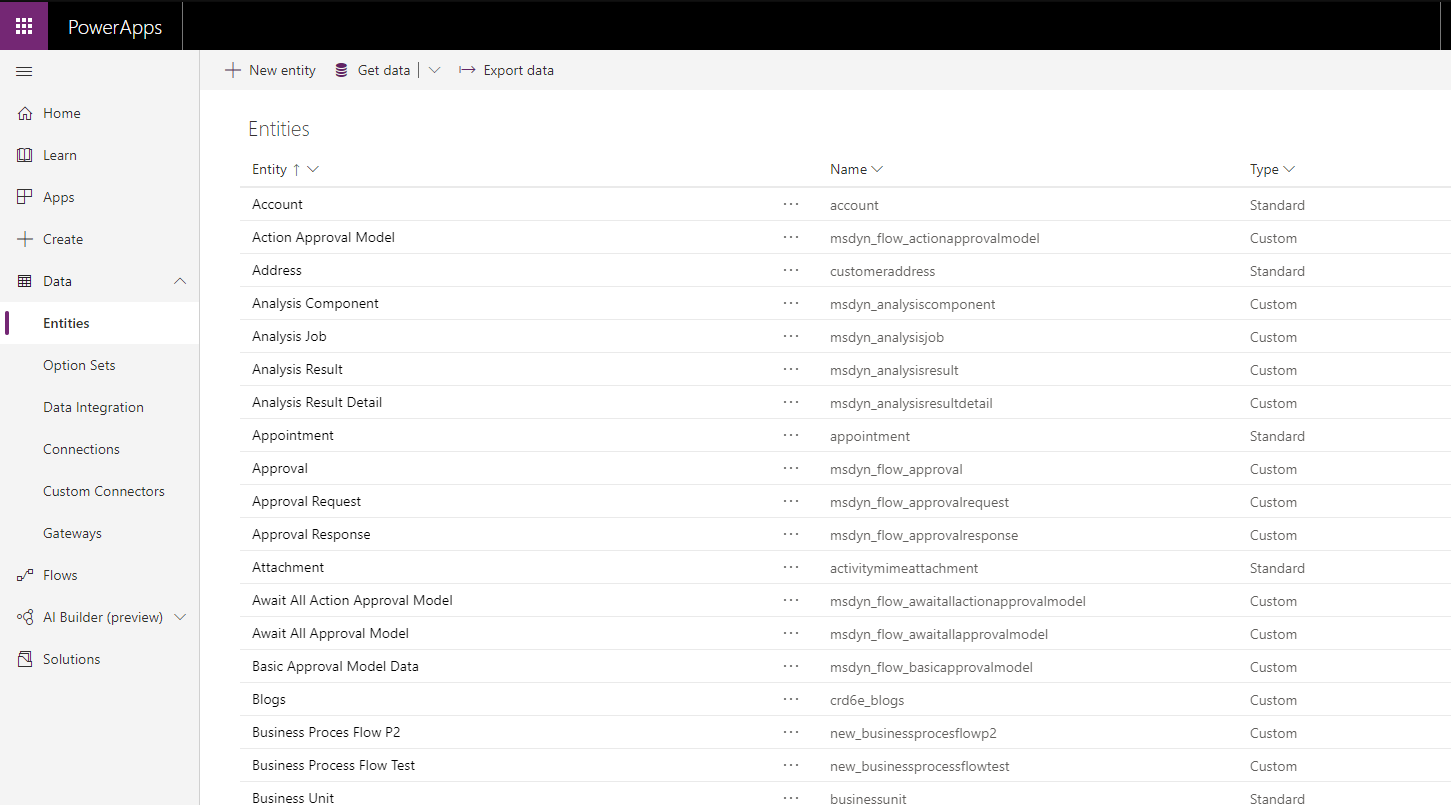Click the Flows connector icon

coord(25,576)
